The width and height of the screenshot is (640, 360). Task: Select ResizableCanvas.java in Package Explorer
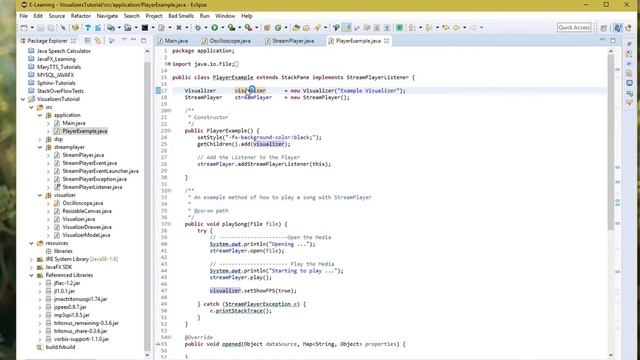pos(87,211)
